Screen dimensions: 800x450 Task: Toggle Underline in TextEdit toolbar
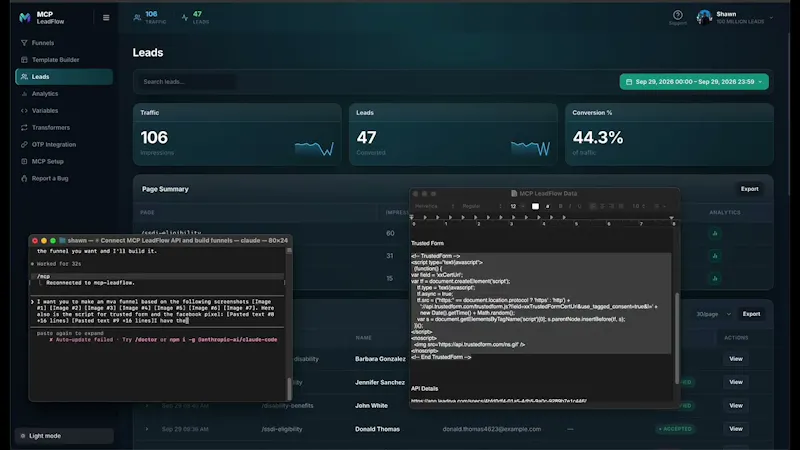pyautogui.click(x=580, y=206)
